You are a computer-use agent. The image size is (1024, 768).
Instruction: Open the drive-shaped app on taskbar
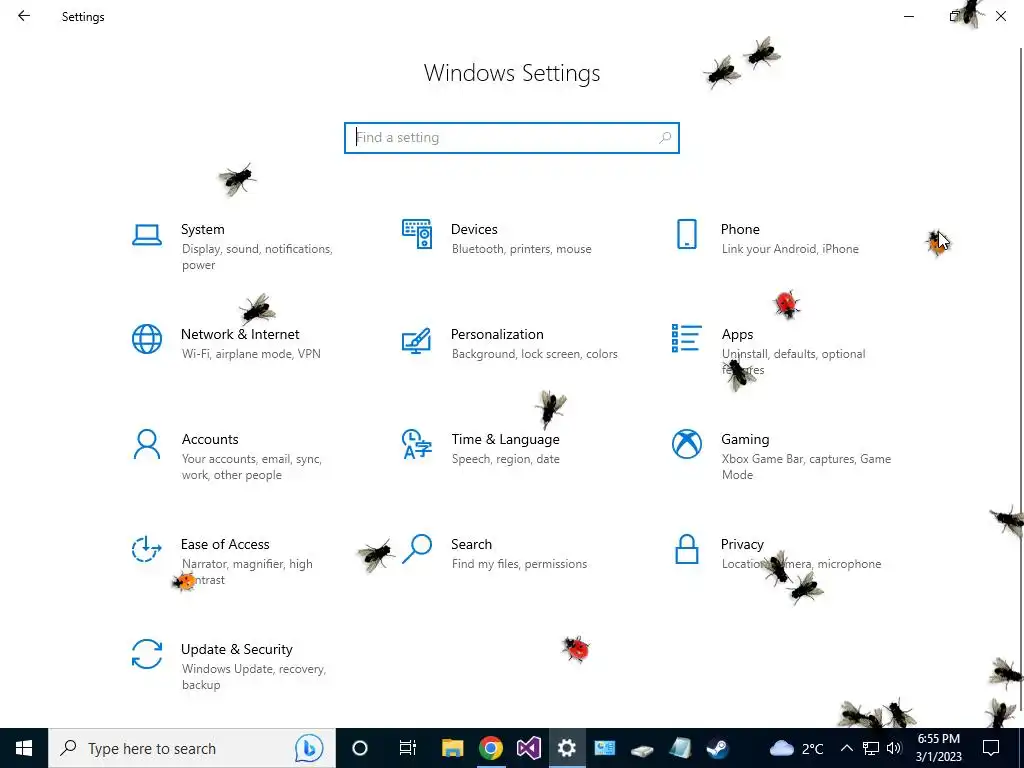[x=642, y=748]
